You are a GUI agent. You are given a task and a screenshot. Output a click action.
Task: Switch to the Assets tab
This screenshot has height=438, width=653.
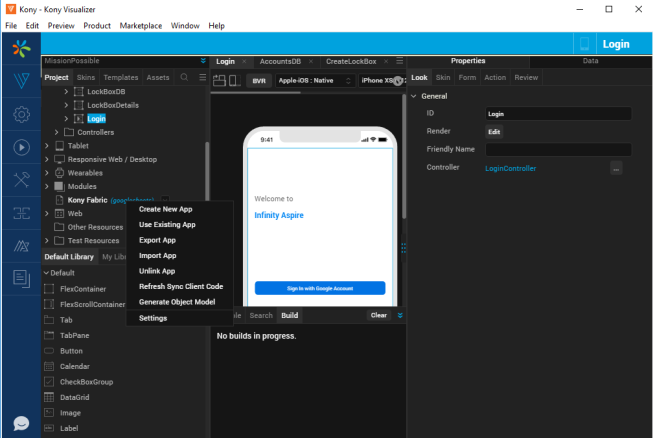click(x=158, y=77)
